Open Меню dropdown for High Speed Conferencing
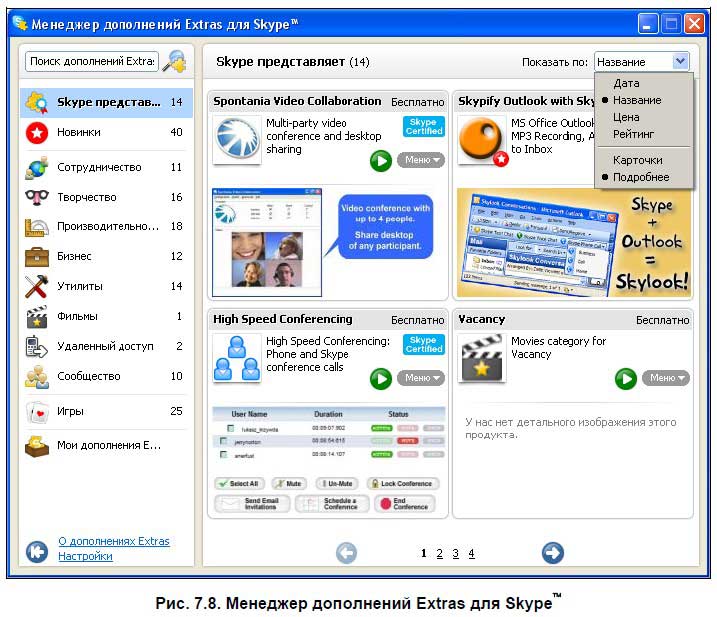 (x=420, y=378)
